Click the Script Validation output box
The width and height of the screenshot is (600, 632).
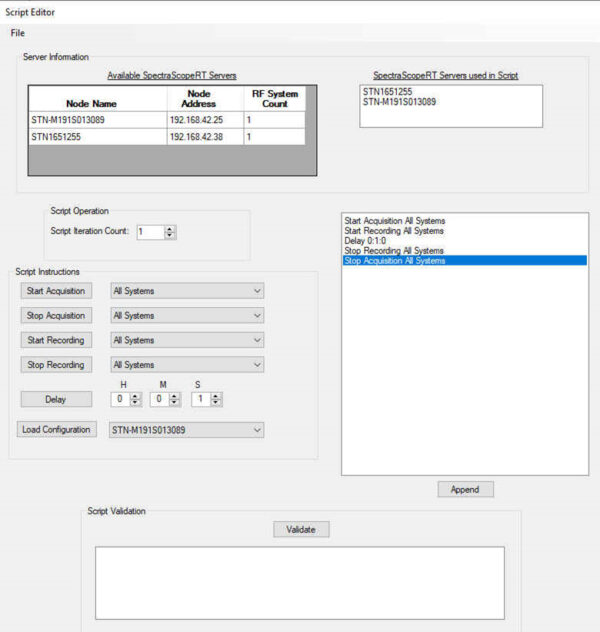299,583
